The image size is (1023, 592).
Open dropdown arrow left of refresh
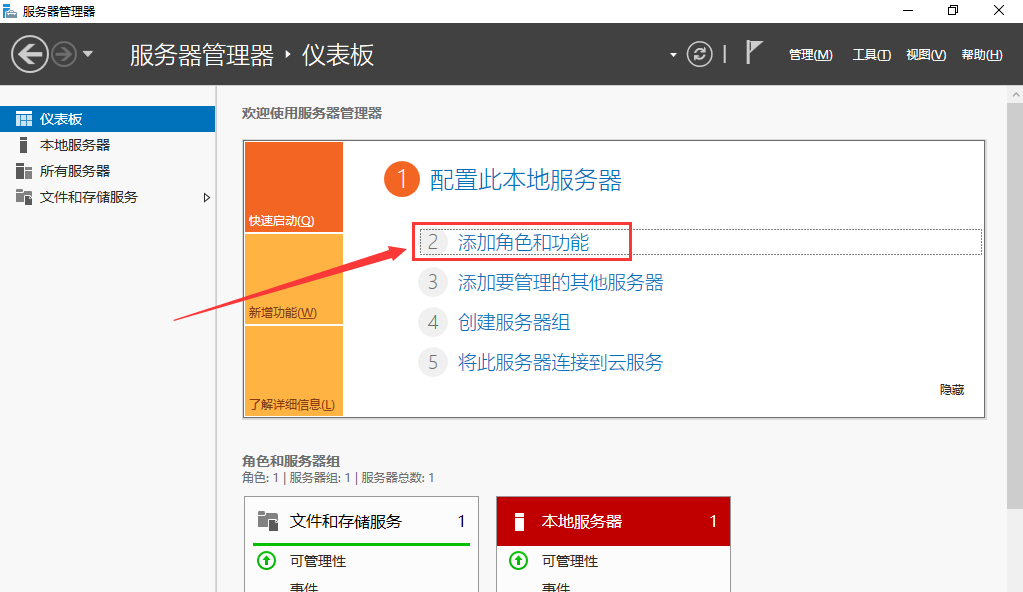click(673, 55)
